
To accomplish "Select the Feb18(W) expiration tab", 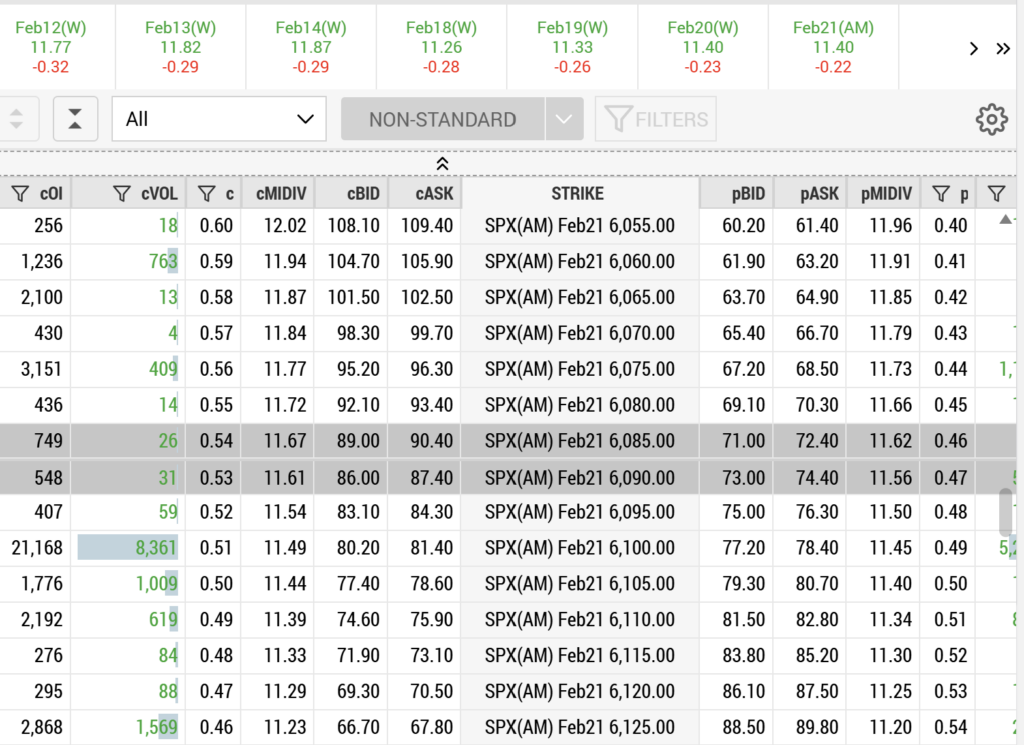I will coord(441,47).
